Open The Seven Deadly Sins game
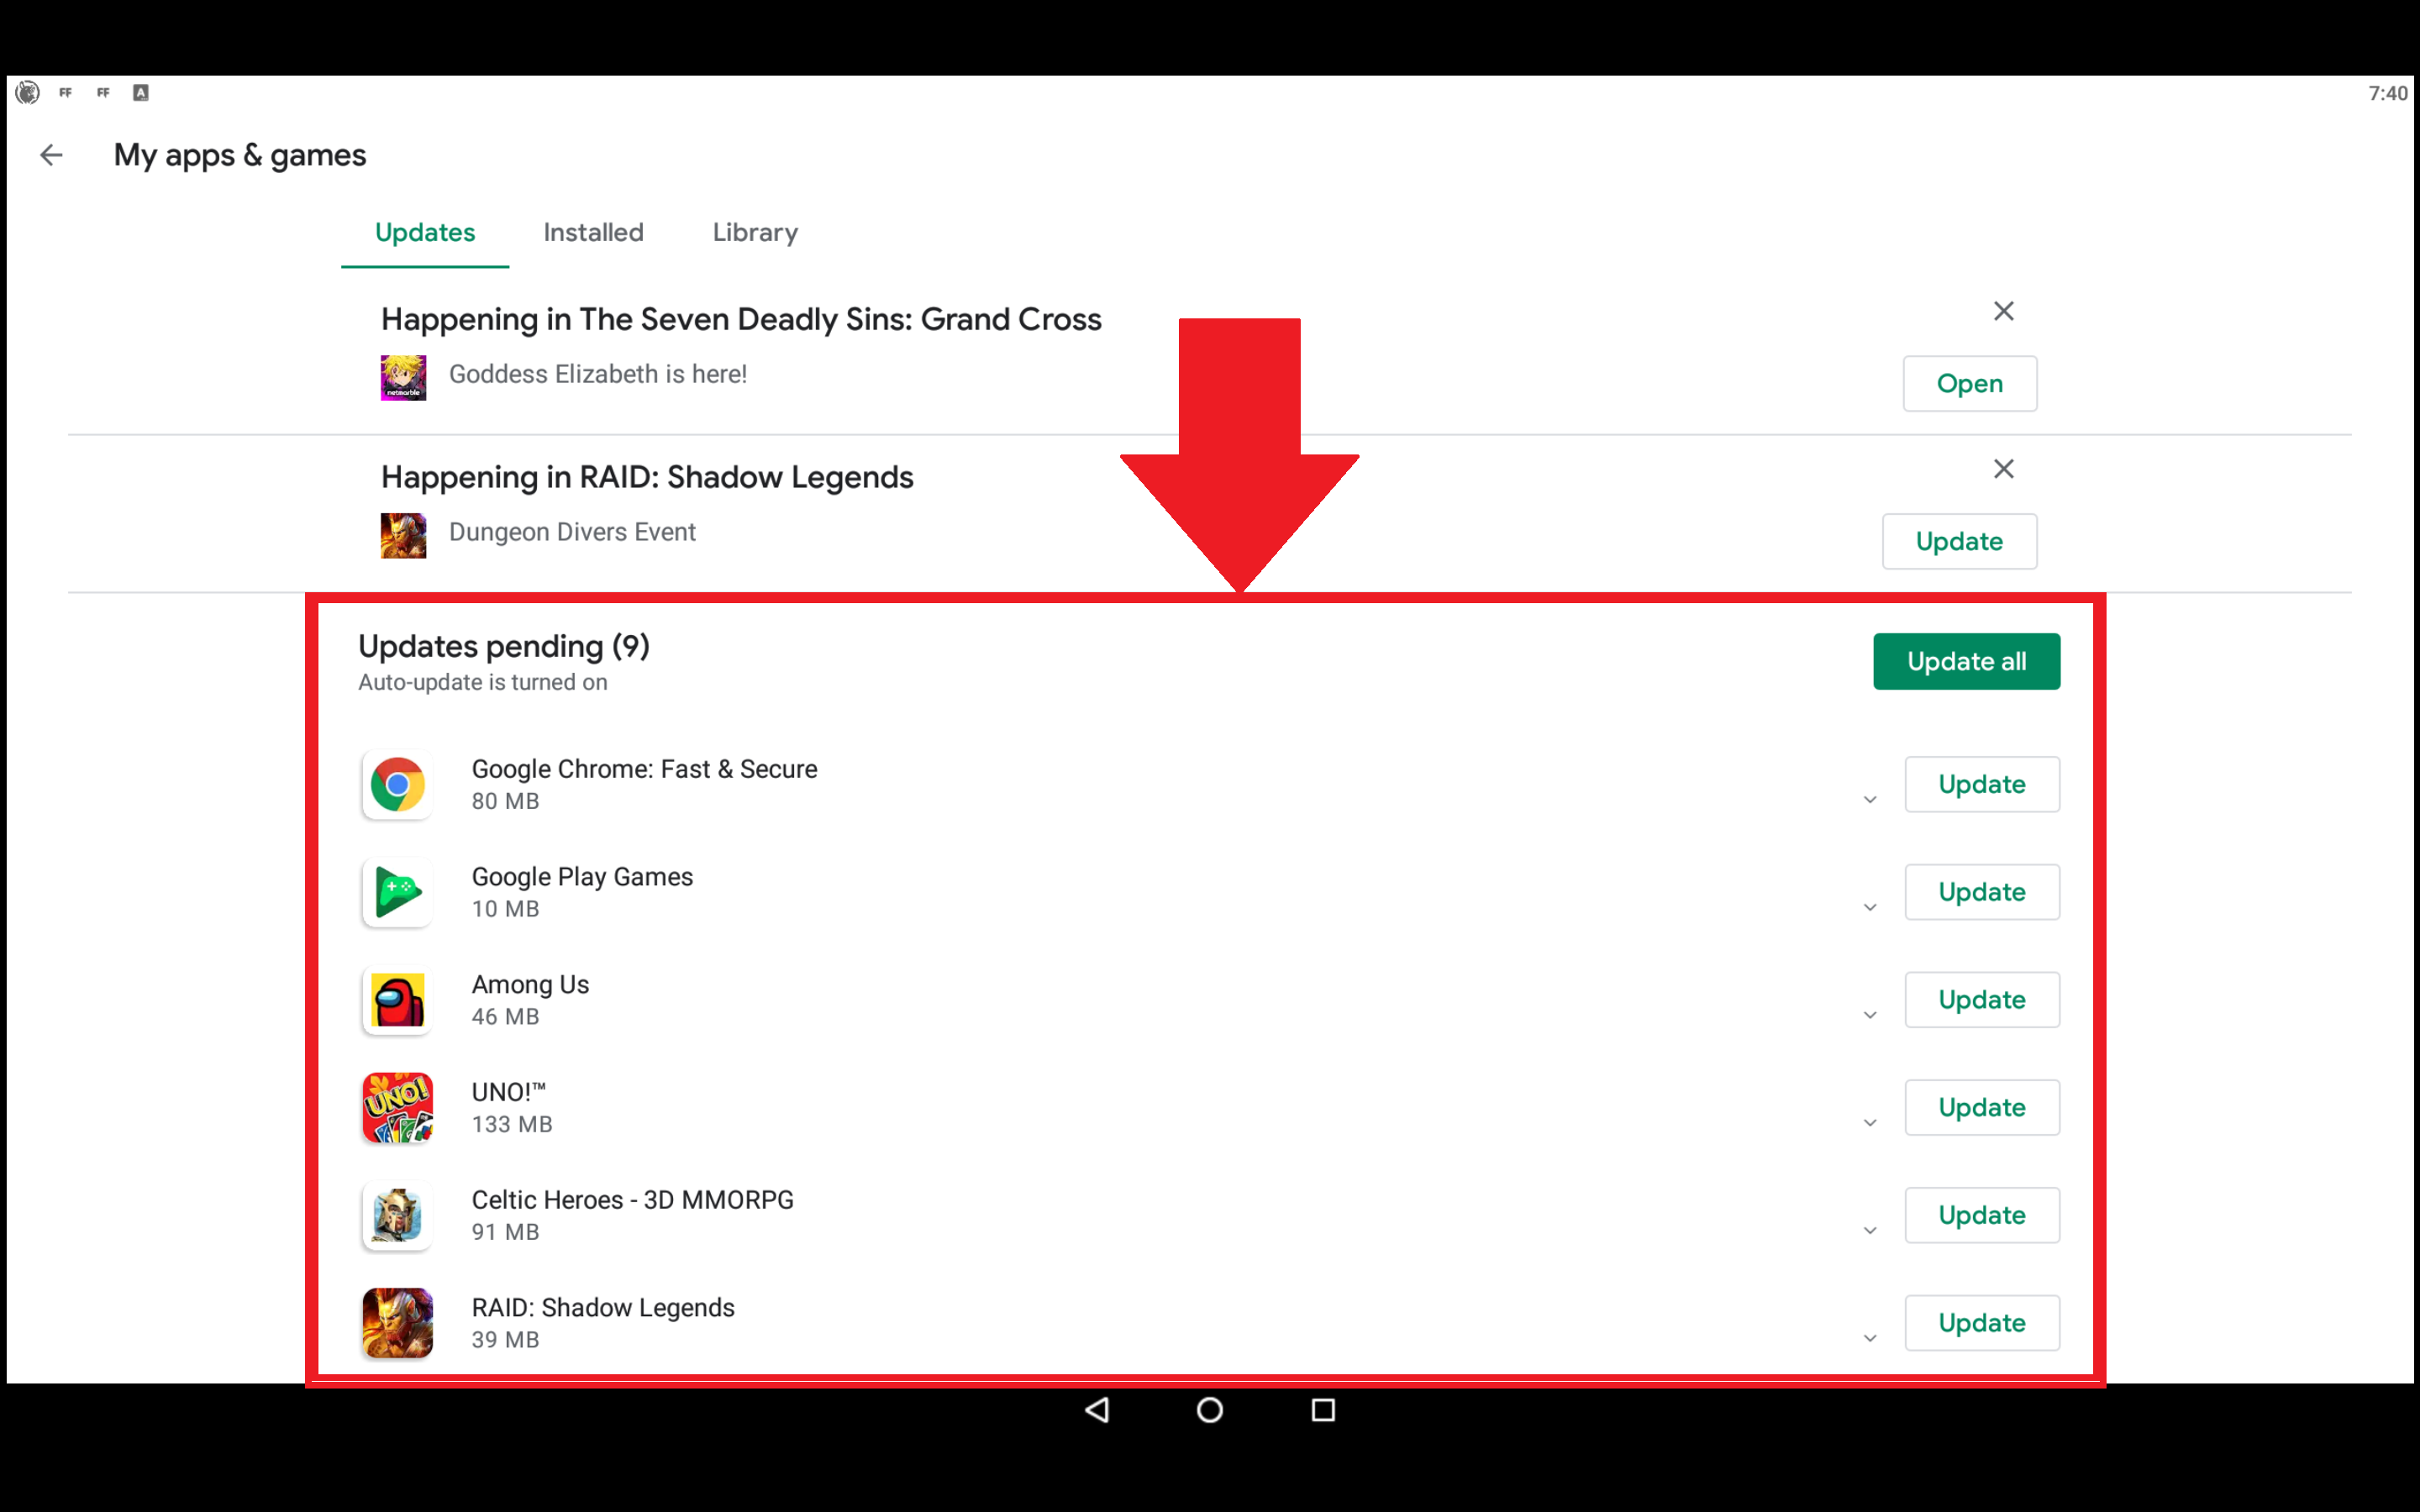 click(x=1969, y=384)
